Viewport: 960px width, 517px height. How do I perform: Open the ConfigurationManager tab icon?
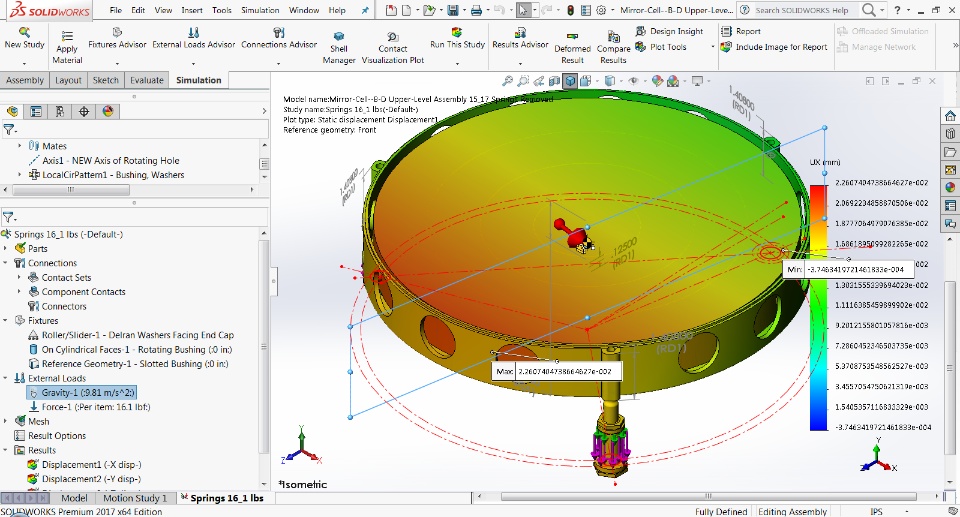[x=59, y=111]
